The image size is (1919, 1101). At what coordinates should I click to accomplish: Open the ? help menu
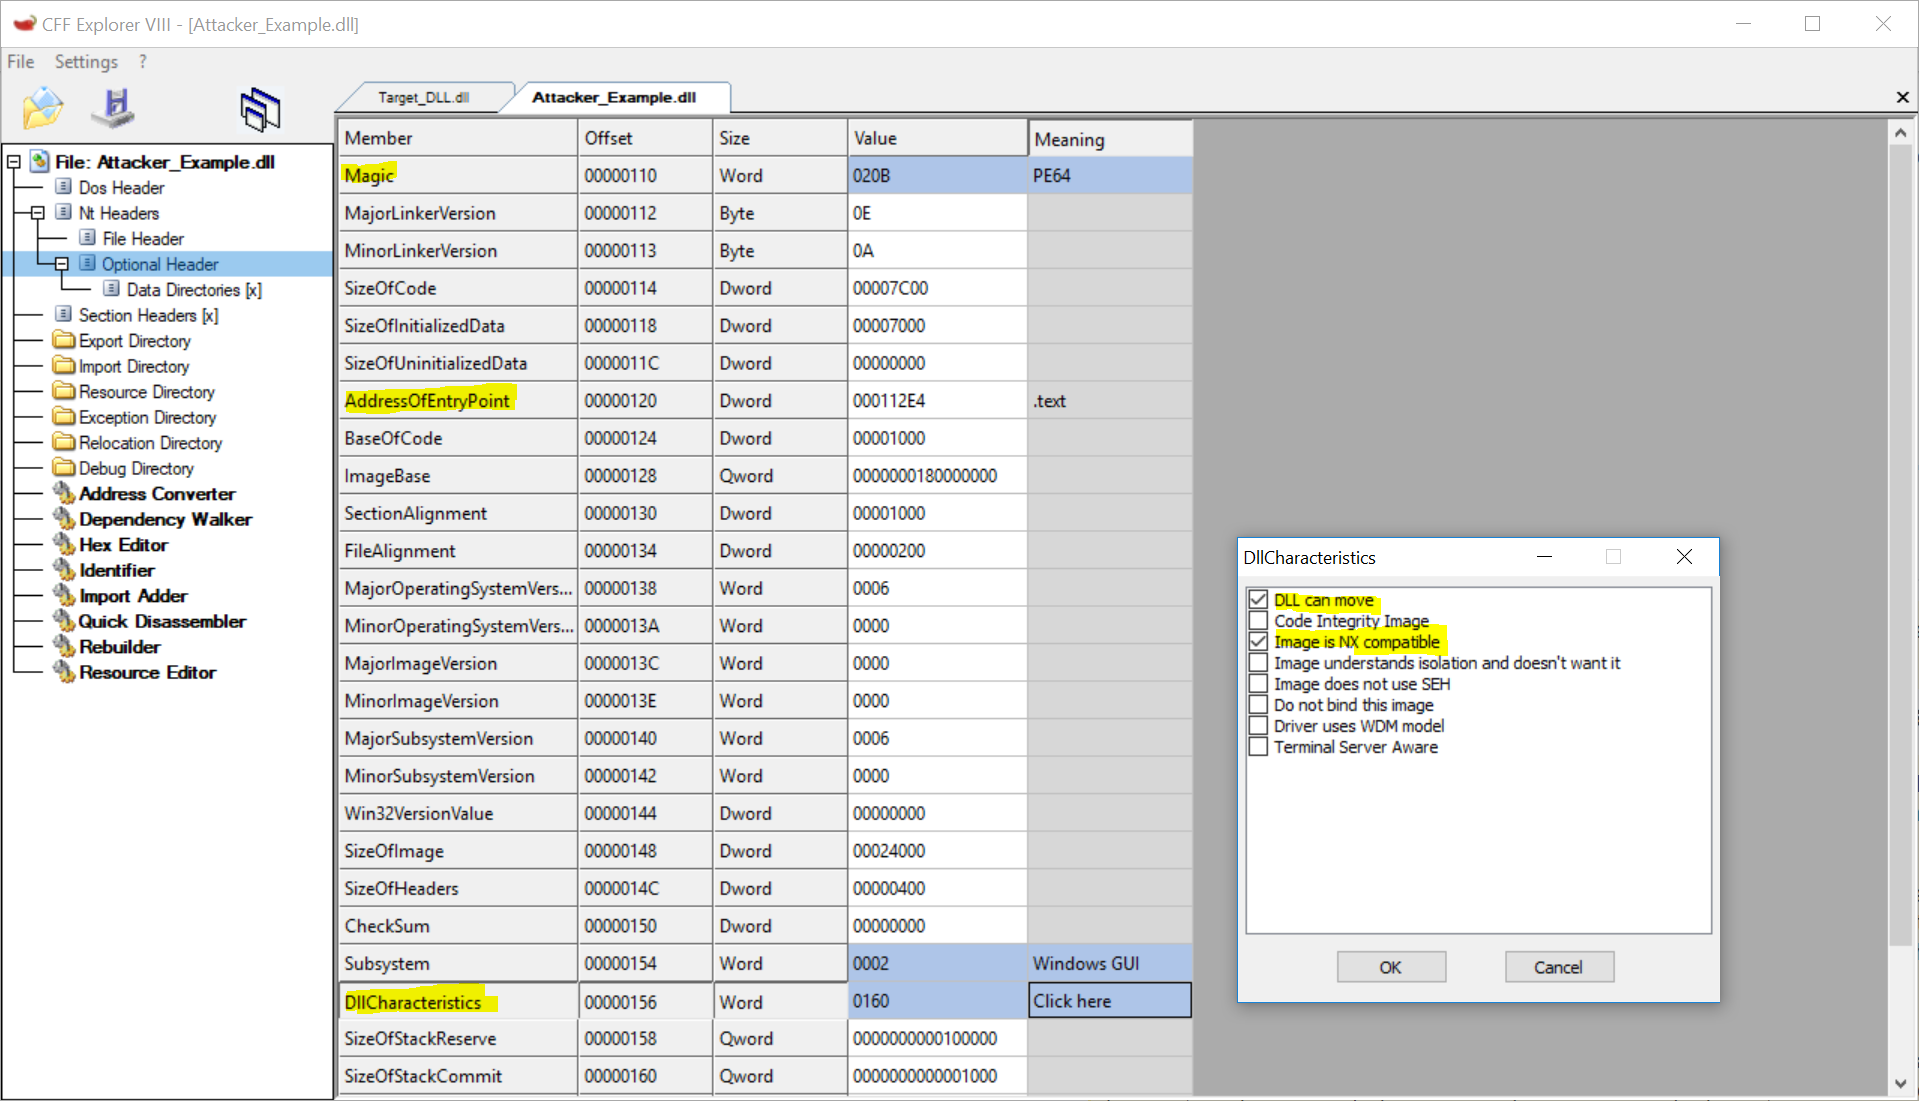tap(143, 61)
